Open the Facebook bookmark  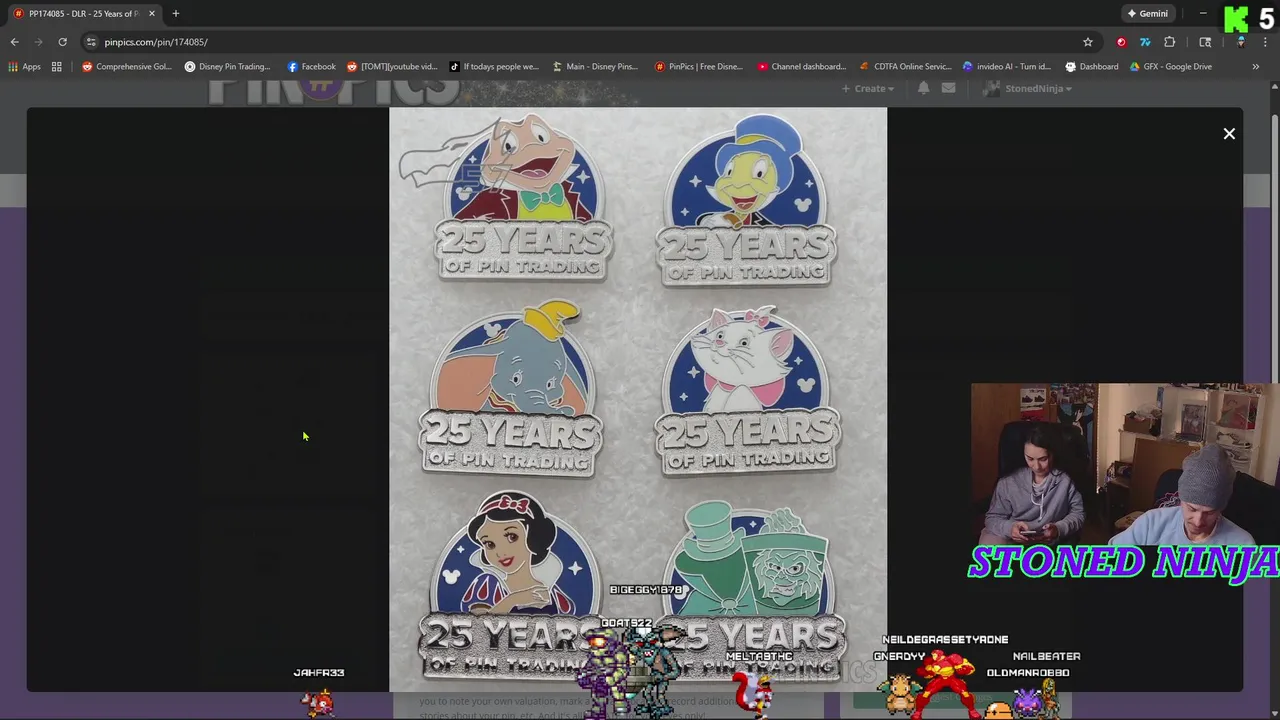coord(312,67)
